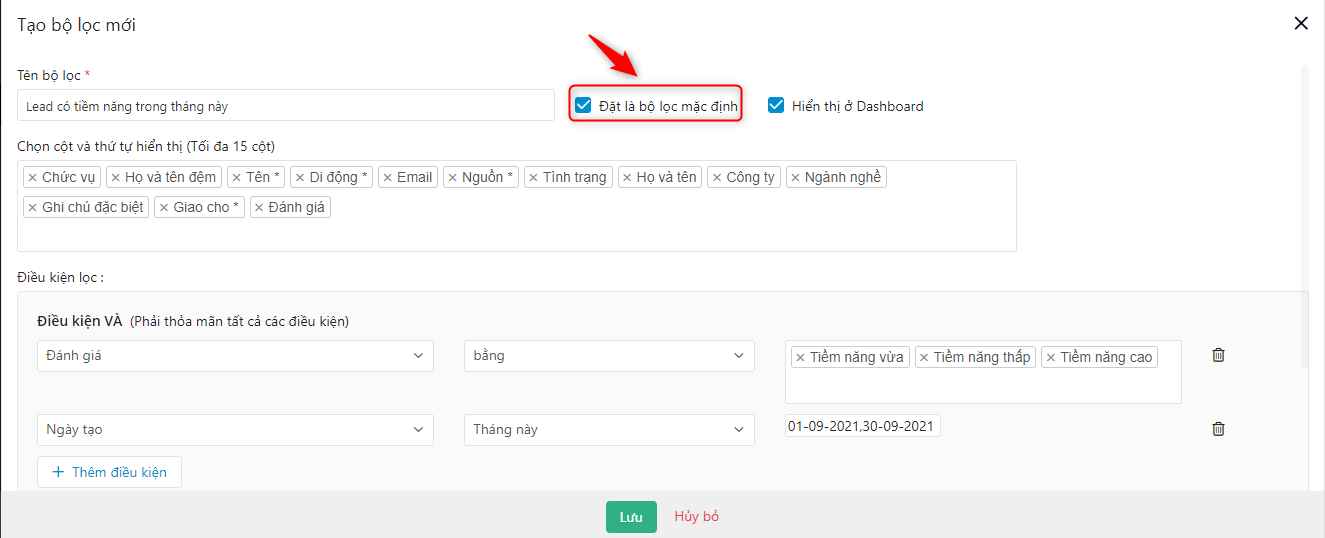
Task: Open the Đánh giá field dropdown
Action: 235,356
